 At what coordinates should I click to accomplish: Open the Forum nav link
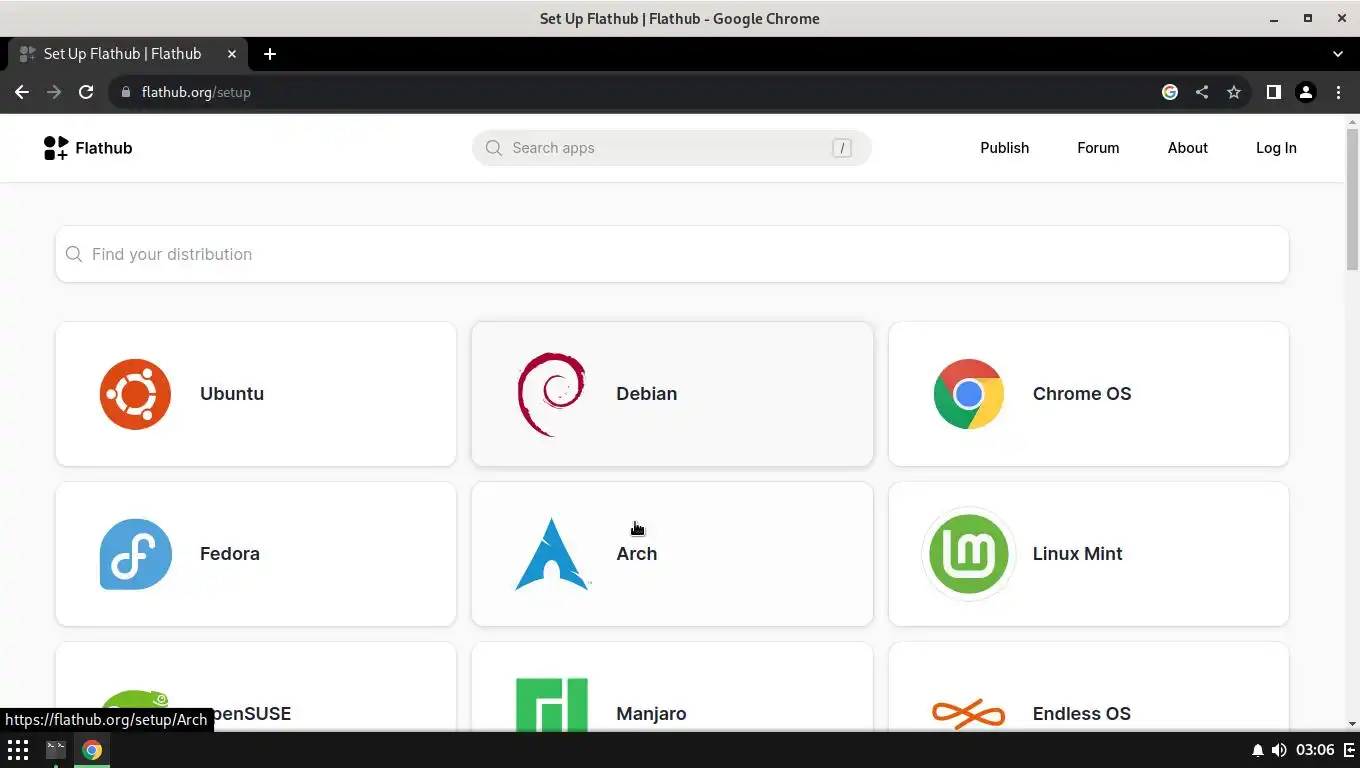1098,148
